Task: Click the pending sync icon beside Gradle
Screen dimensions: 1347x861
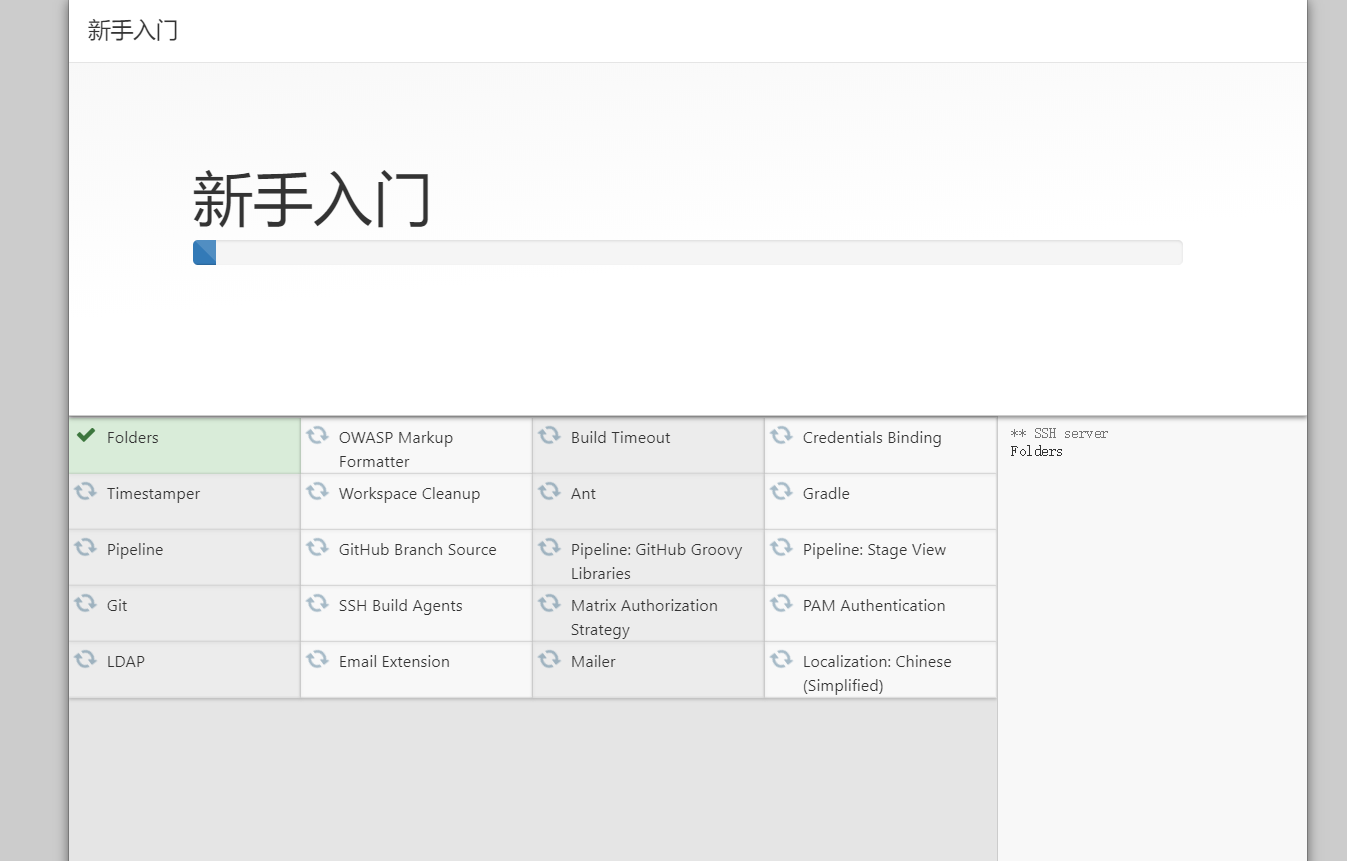Action: coord(781,491)
